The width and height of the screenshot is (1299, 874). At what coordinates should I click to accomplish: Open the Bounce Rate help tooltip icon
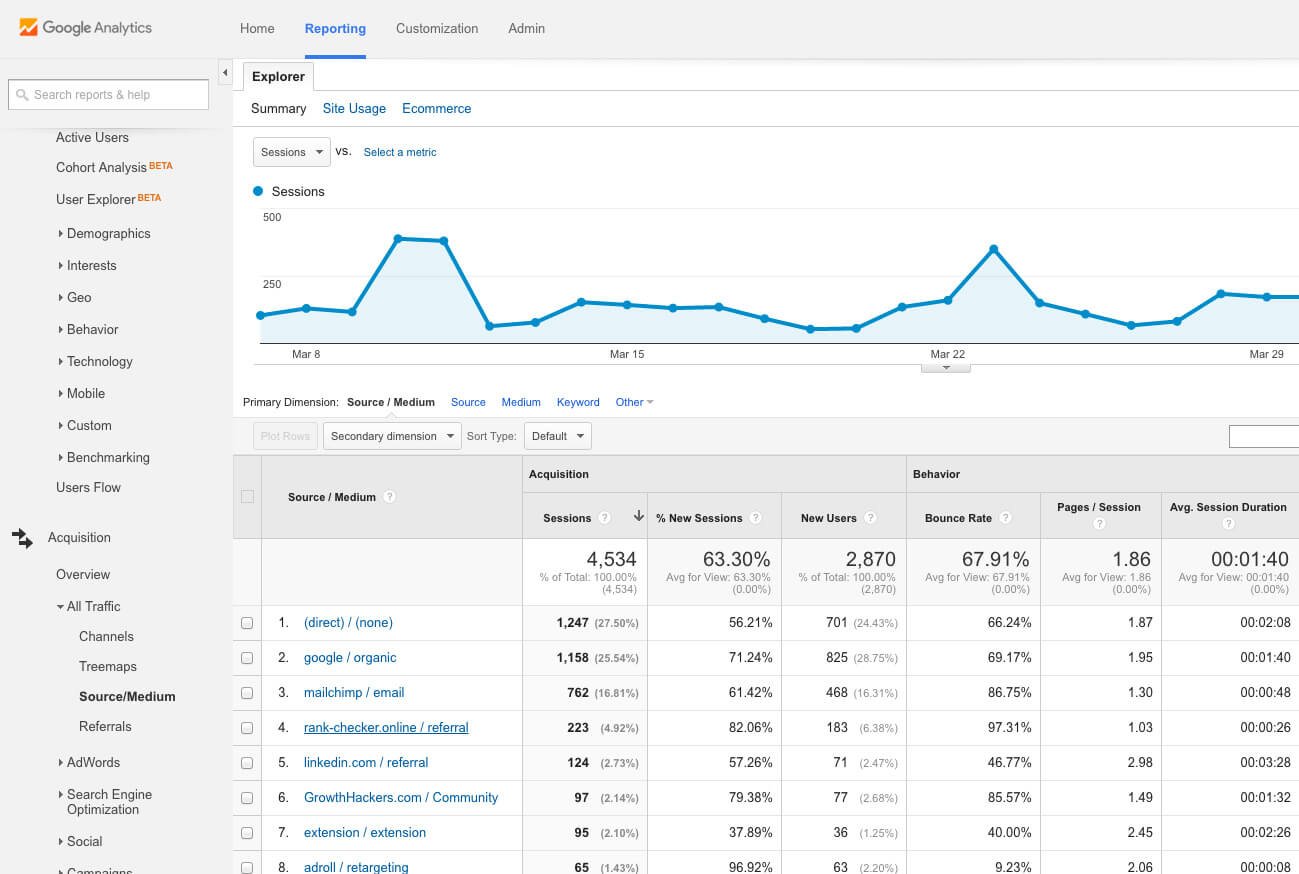(1005, 518)
